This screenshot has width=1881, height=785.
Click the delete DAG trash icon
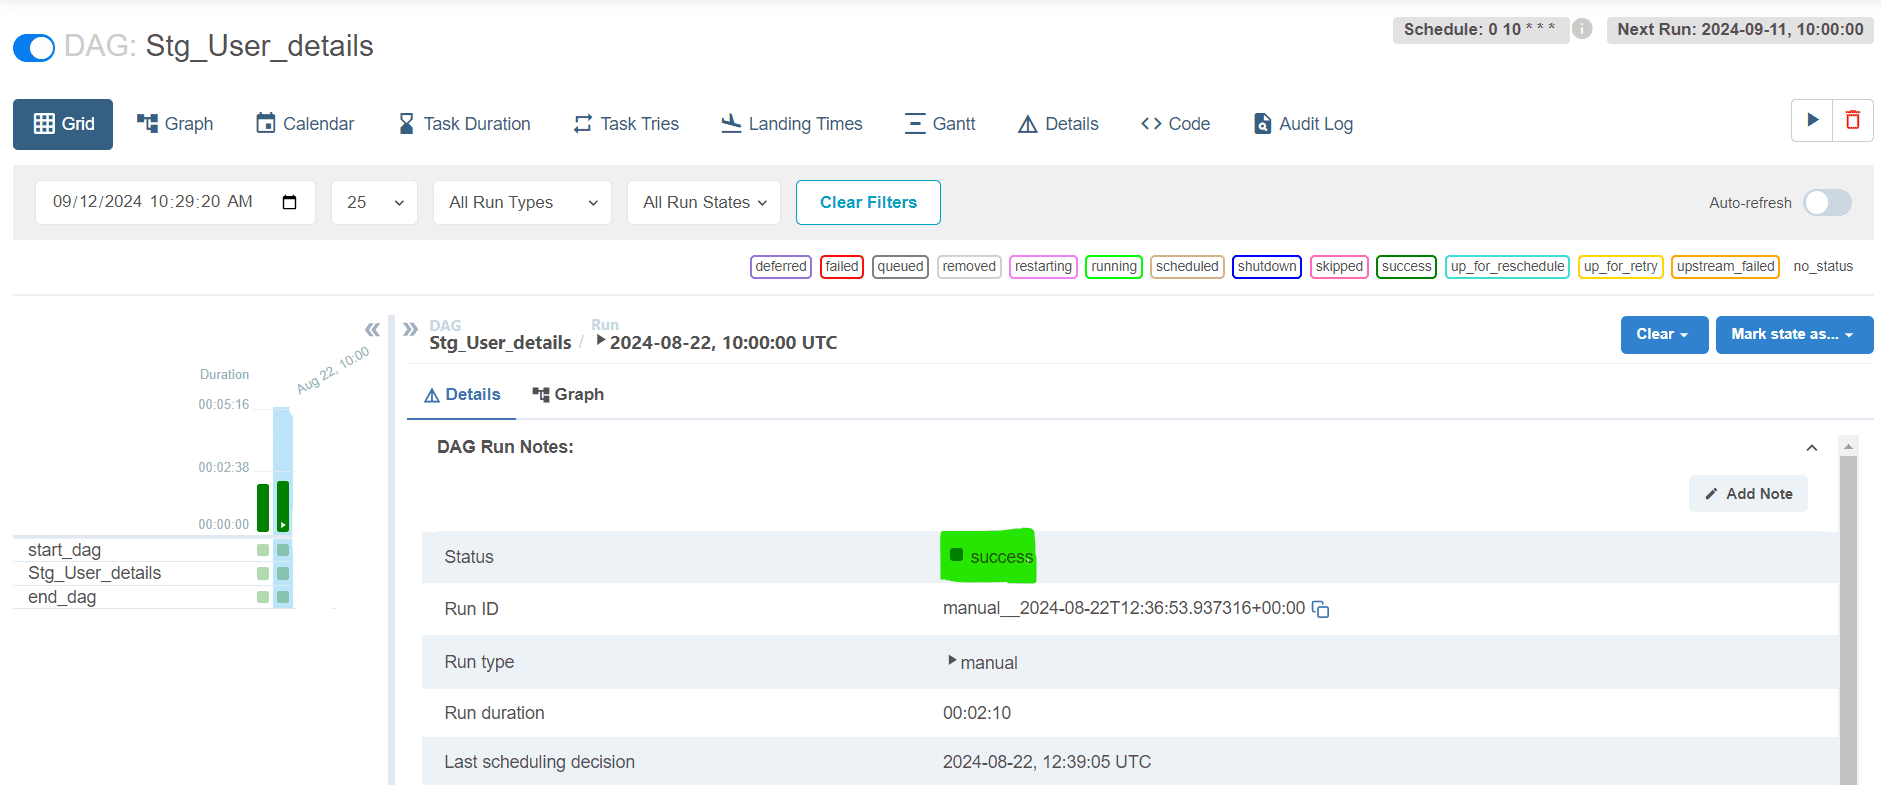point(1852,121)
